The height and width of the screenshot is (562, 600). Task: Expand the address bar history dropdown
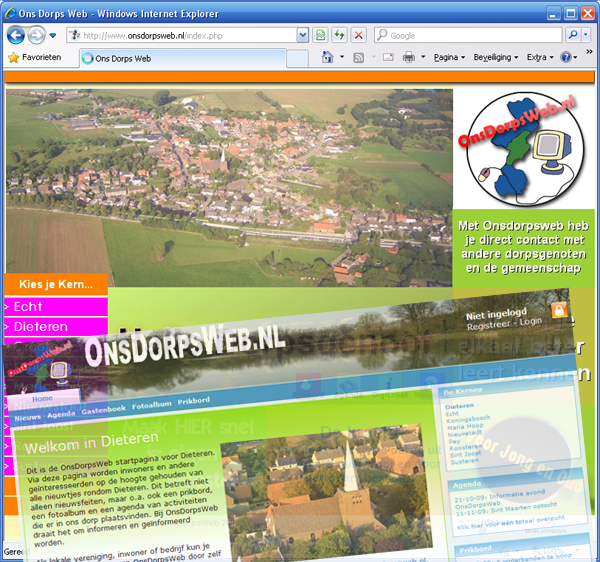click(303, 36)
